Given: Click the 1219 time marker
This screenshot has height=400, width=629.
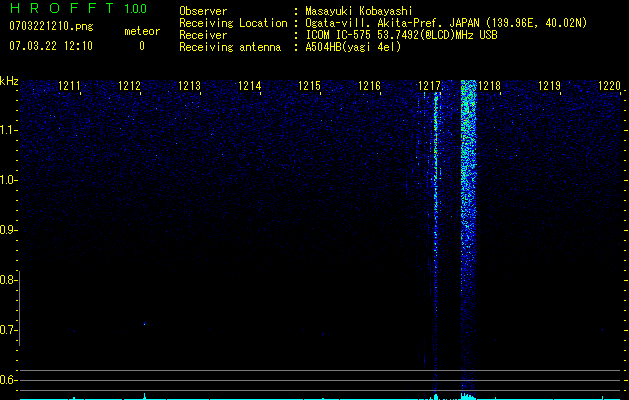Looking at the screenshot, I should pos(549,86).
